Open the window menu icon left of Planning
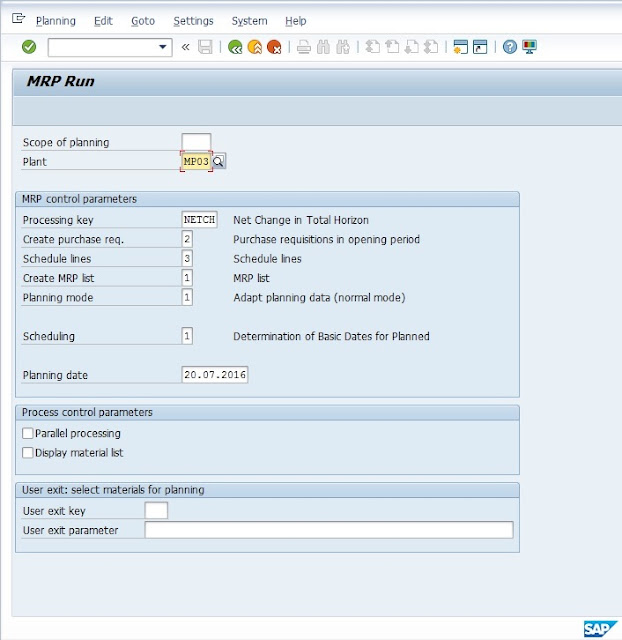The height and width of the screenshot is (640, 622). (18, 18)
